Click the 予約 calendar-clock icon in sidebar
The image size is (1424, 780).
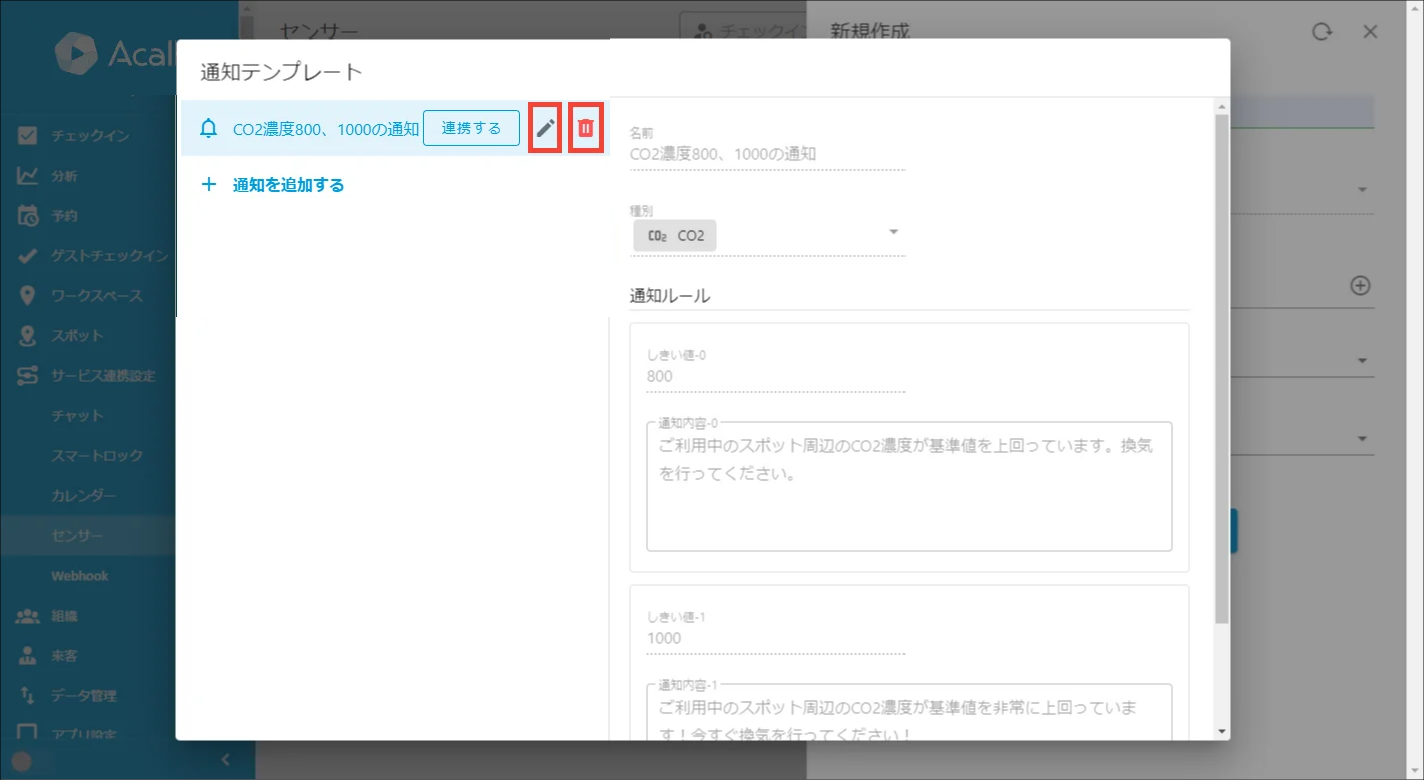(28, 216)
